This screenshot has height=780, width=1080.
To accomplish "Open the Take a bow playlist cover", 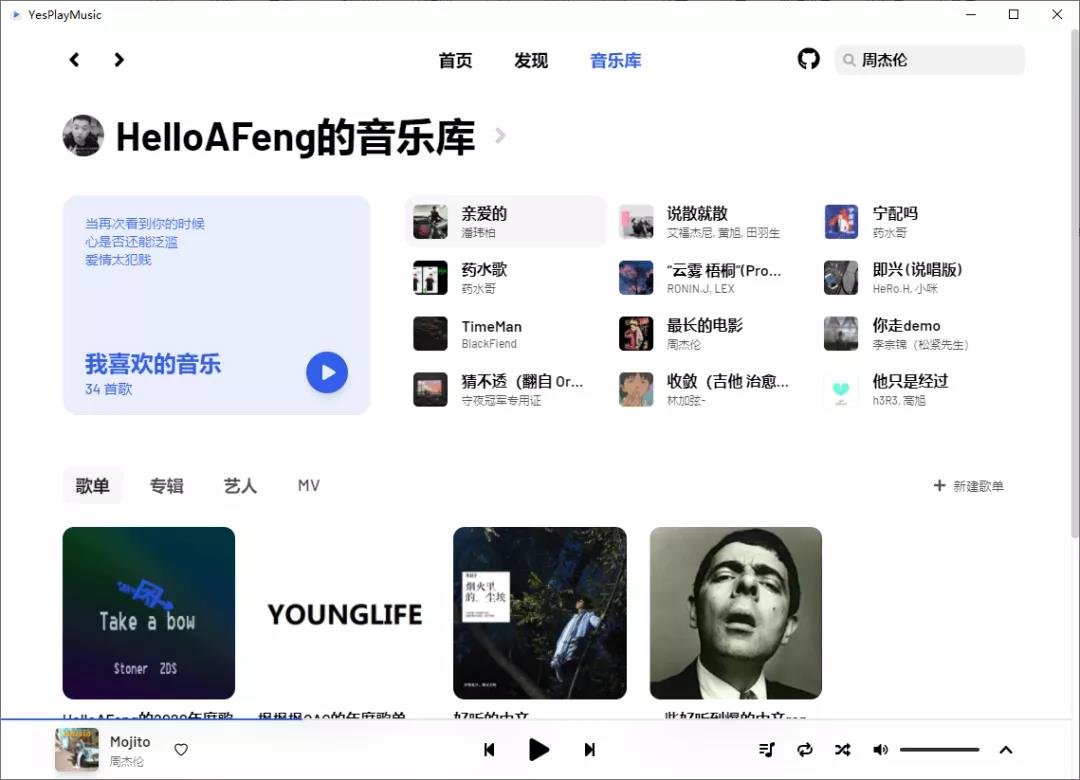I will click(x=149, y=613).
